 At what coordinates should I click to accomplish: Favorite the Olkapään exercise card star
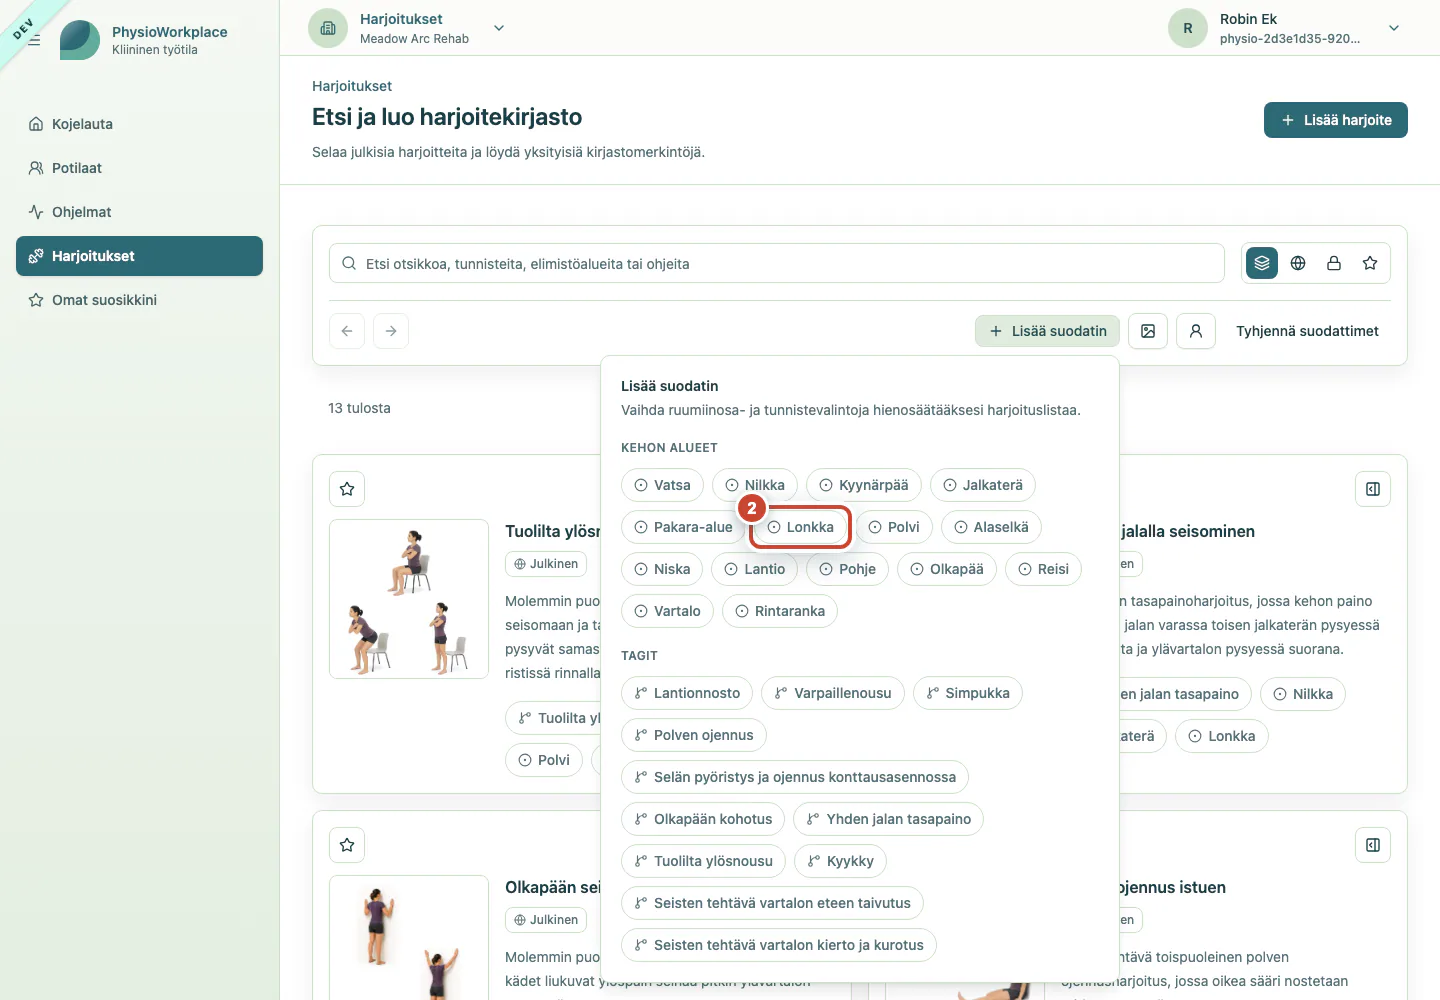pyautogui.click(x=347, y=845)
